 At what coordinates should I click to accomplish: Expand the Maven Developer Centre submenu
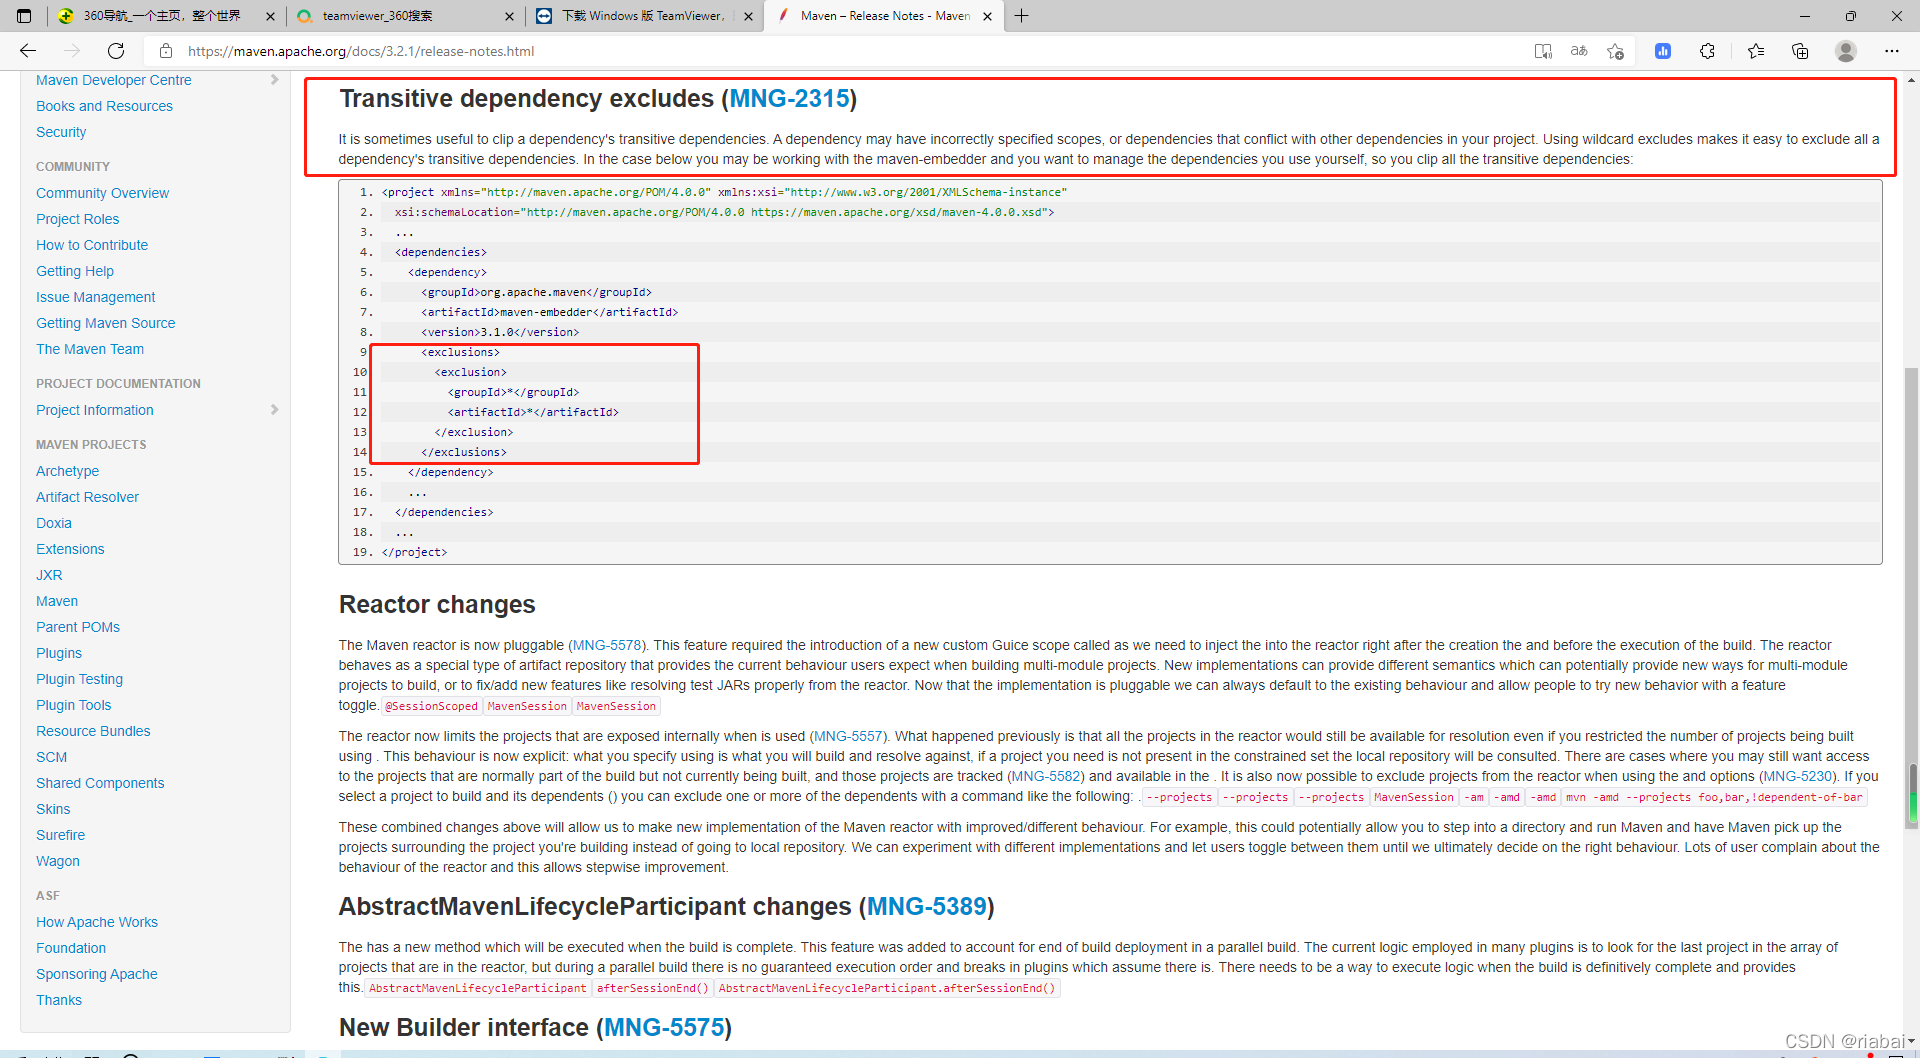click(x=274, y=80)
